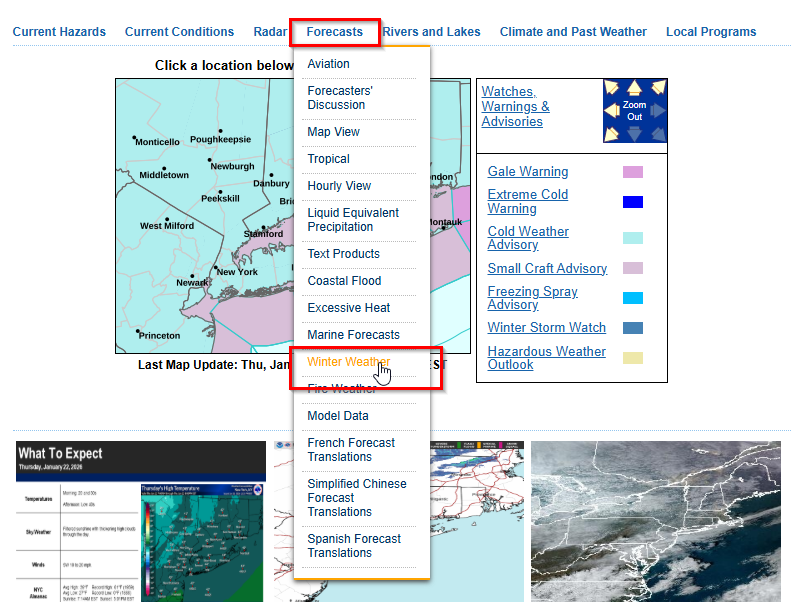The height and width of the screenshot is (602, 791).
Task: Follow the Winter Storm Watch link
Action: (x=546, y=327)
